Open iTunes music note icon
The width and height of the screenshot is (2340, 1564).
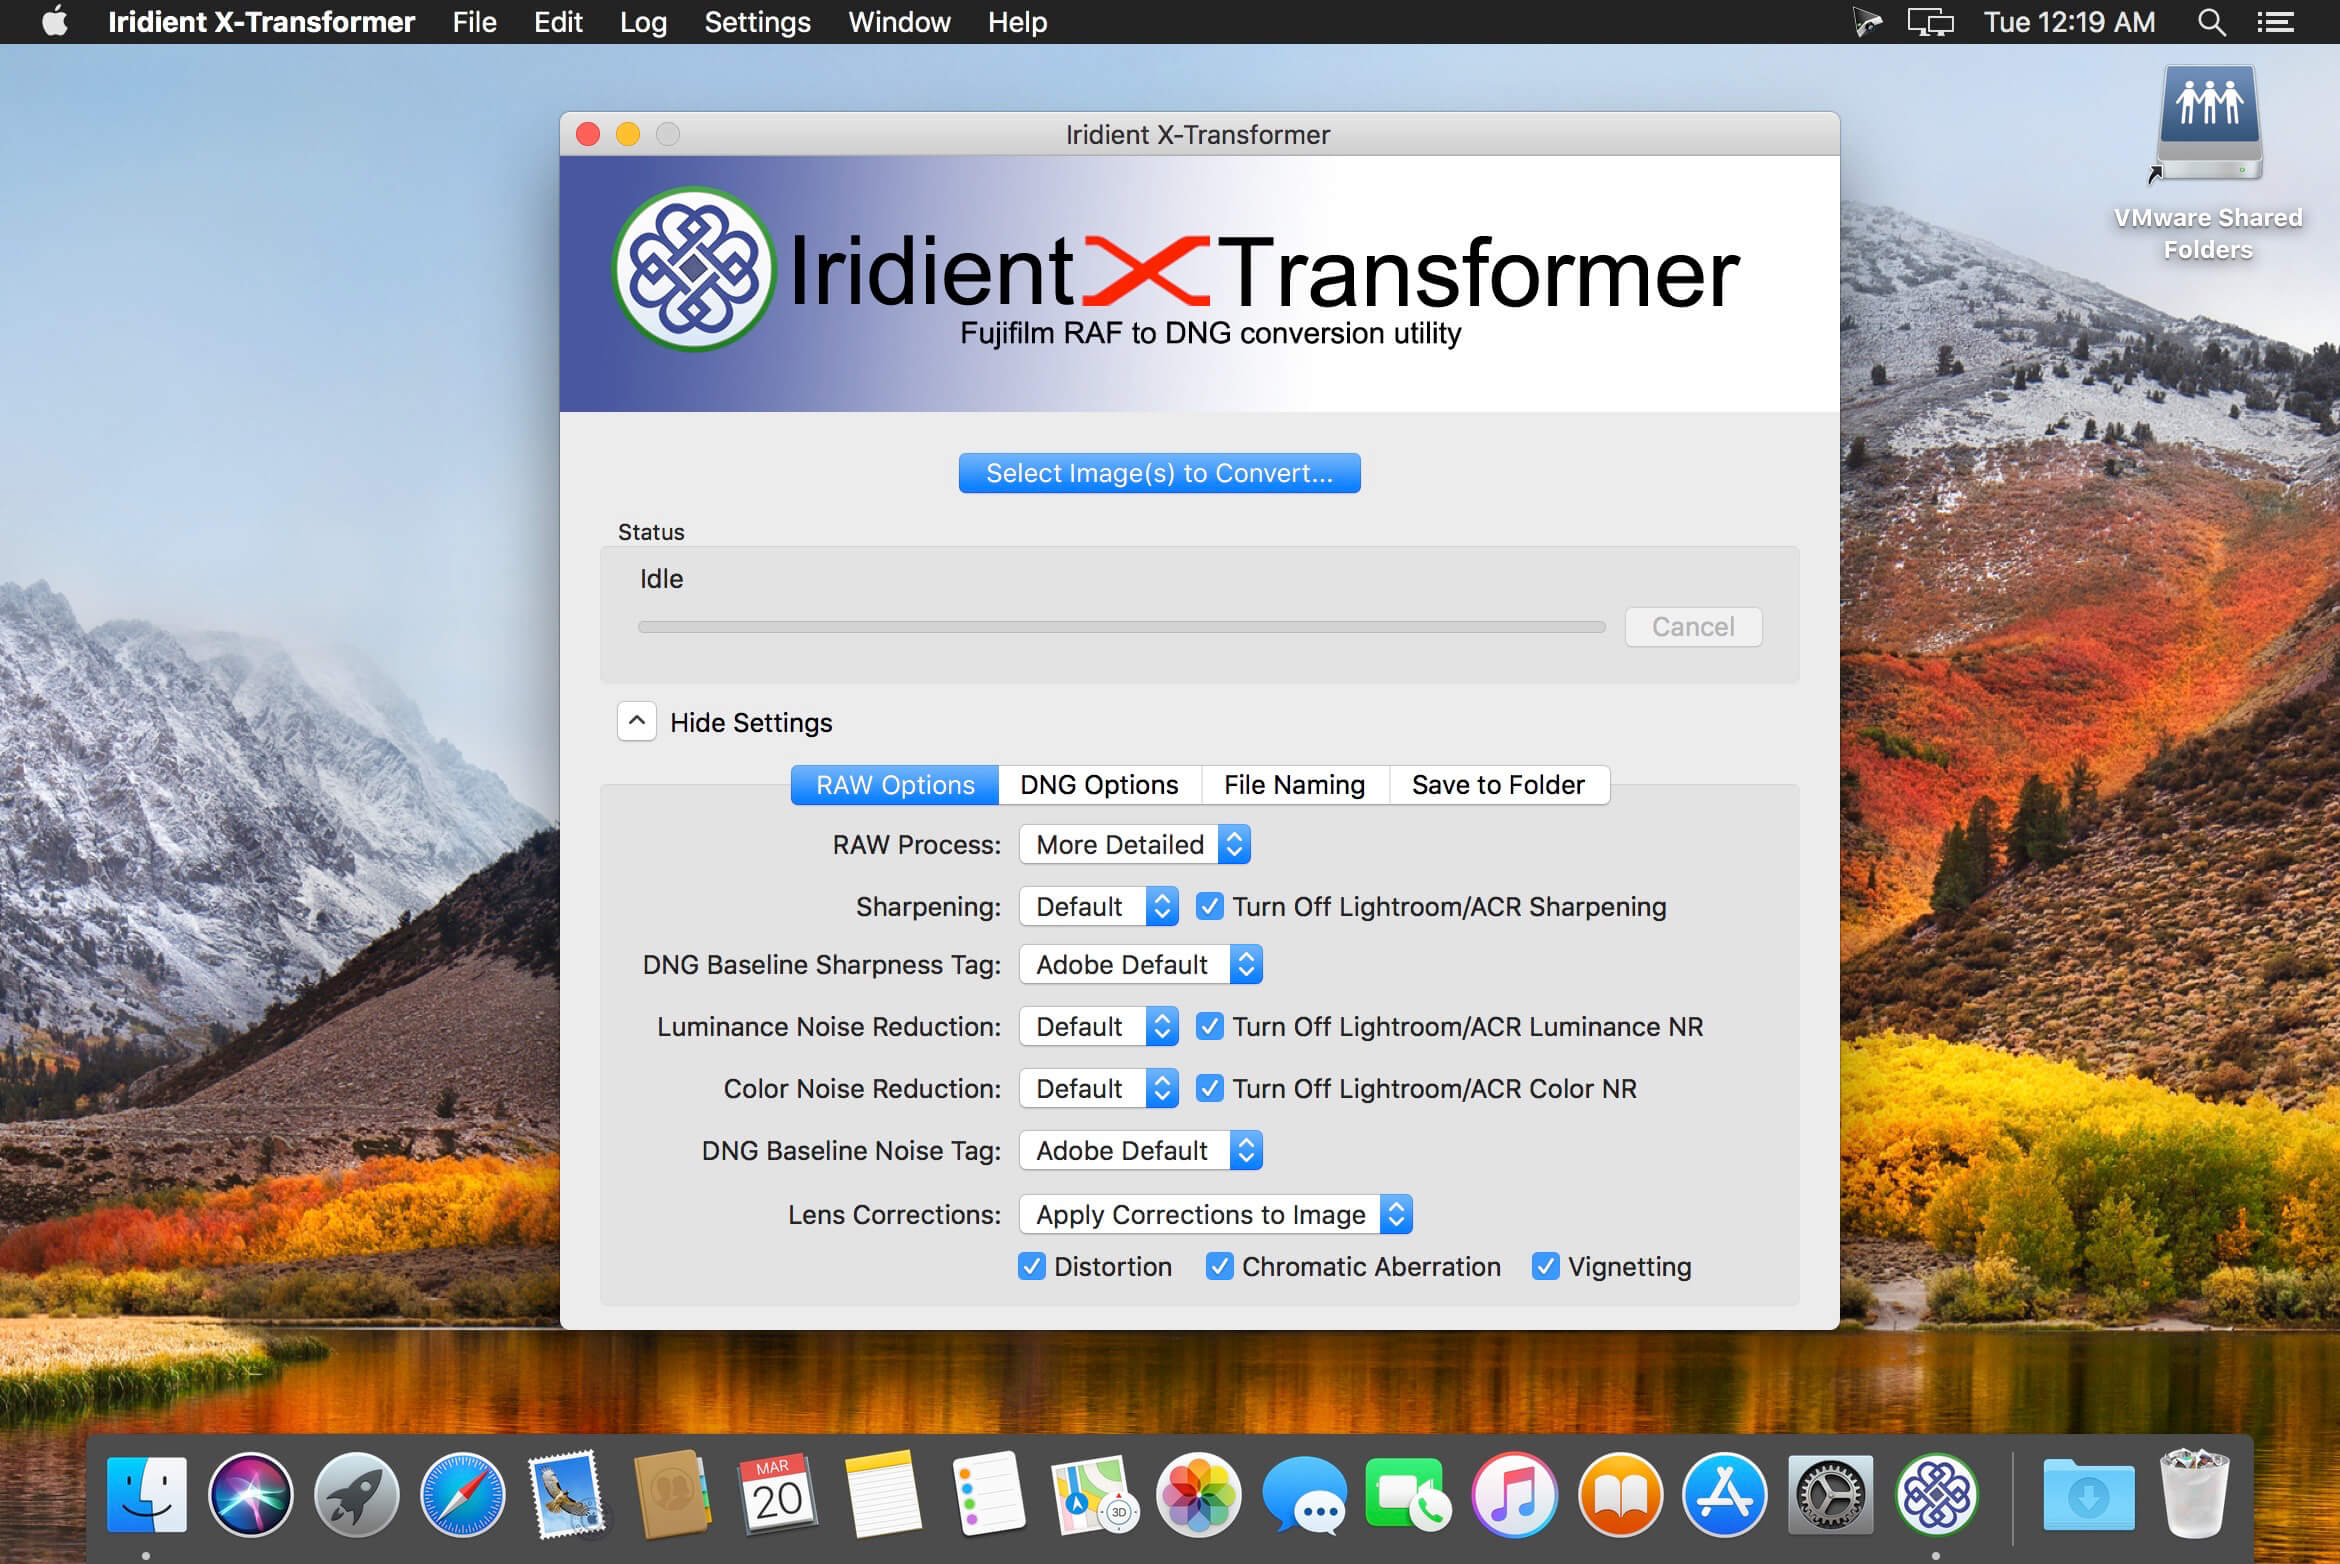pos(1514,1495)
